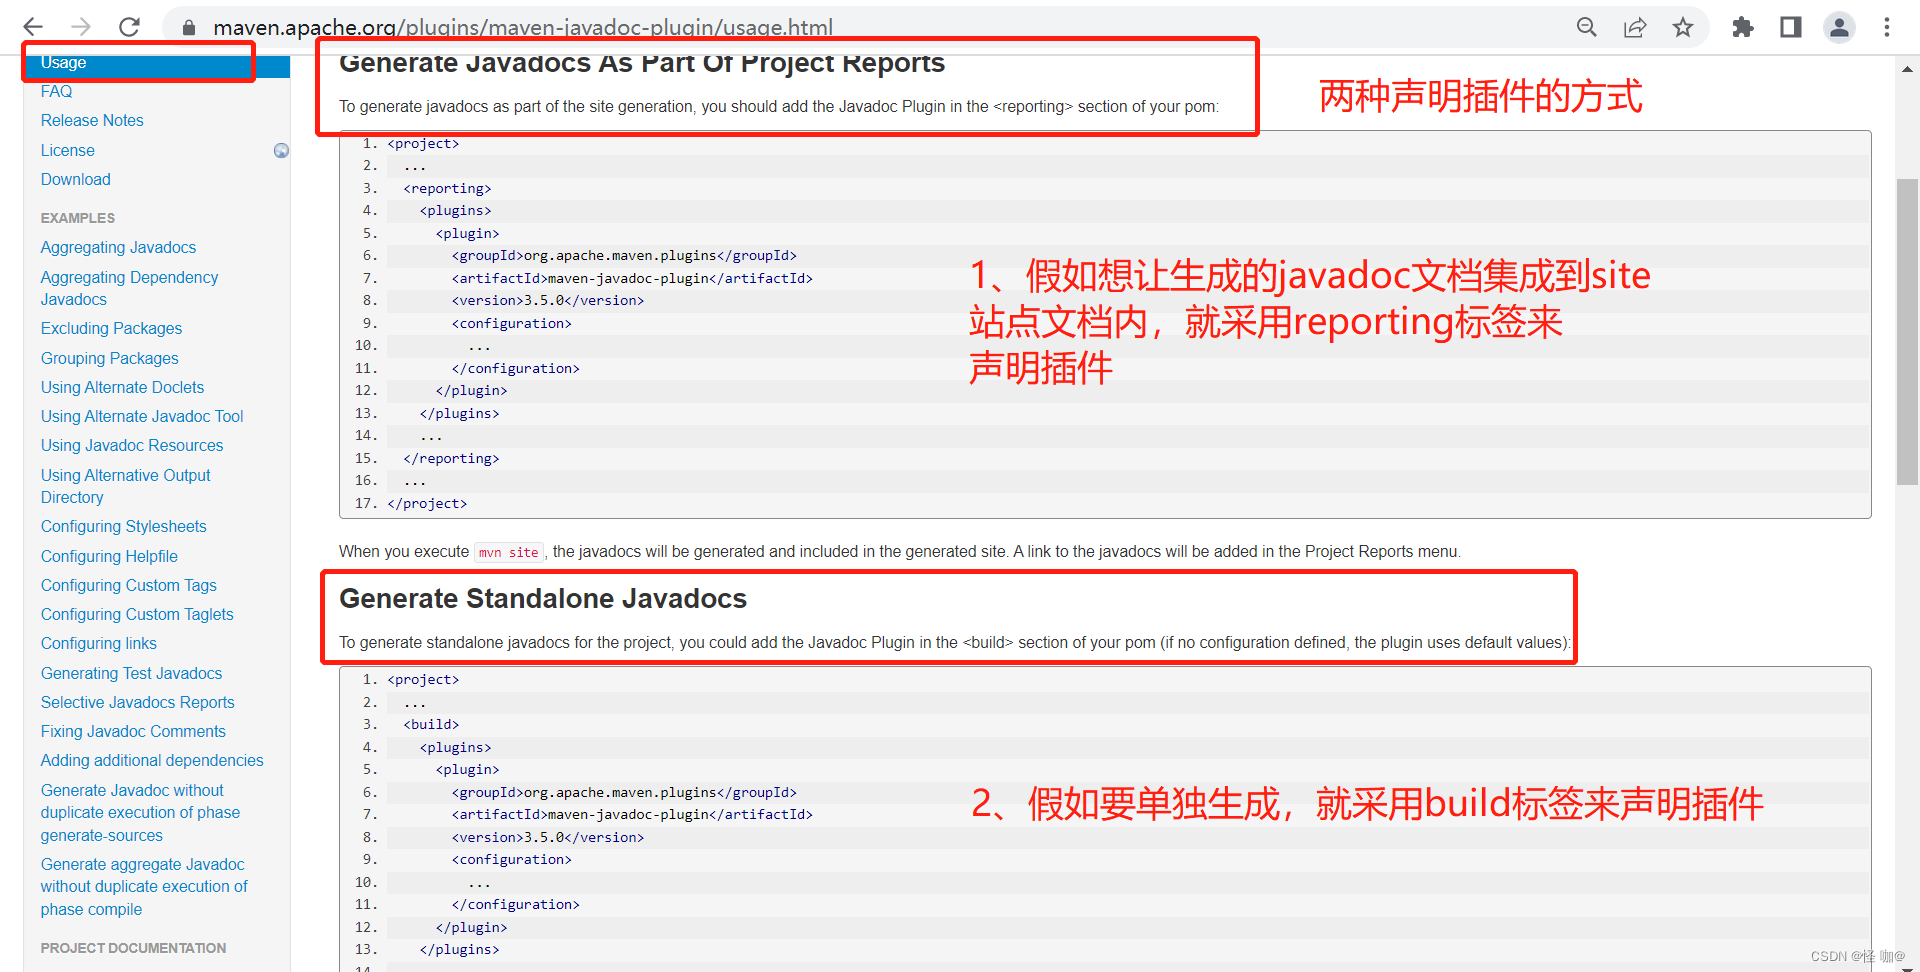Open Selective Javadocs Reports link

coord(137,702)
